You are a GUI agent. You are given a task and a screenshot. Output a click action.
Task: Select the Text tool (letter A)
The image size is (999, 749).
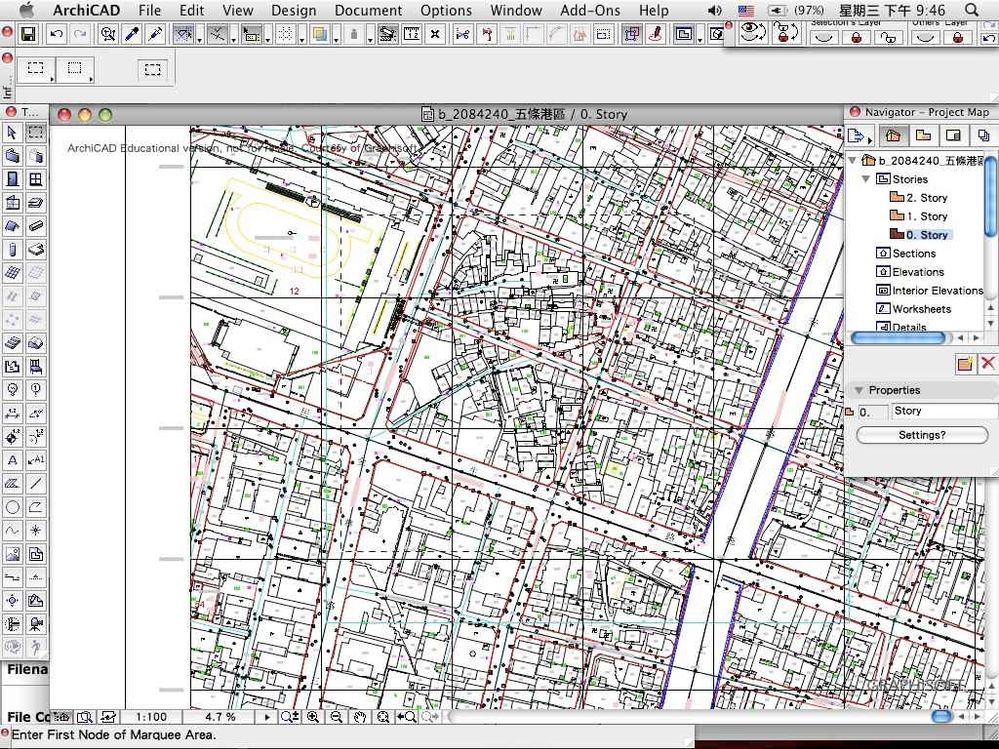coord(12,460)
